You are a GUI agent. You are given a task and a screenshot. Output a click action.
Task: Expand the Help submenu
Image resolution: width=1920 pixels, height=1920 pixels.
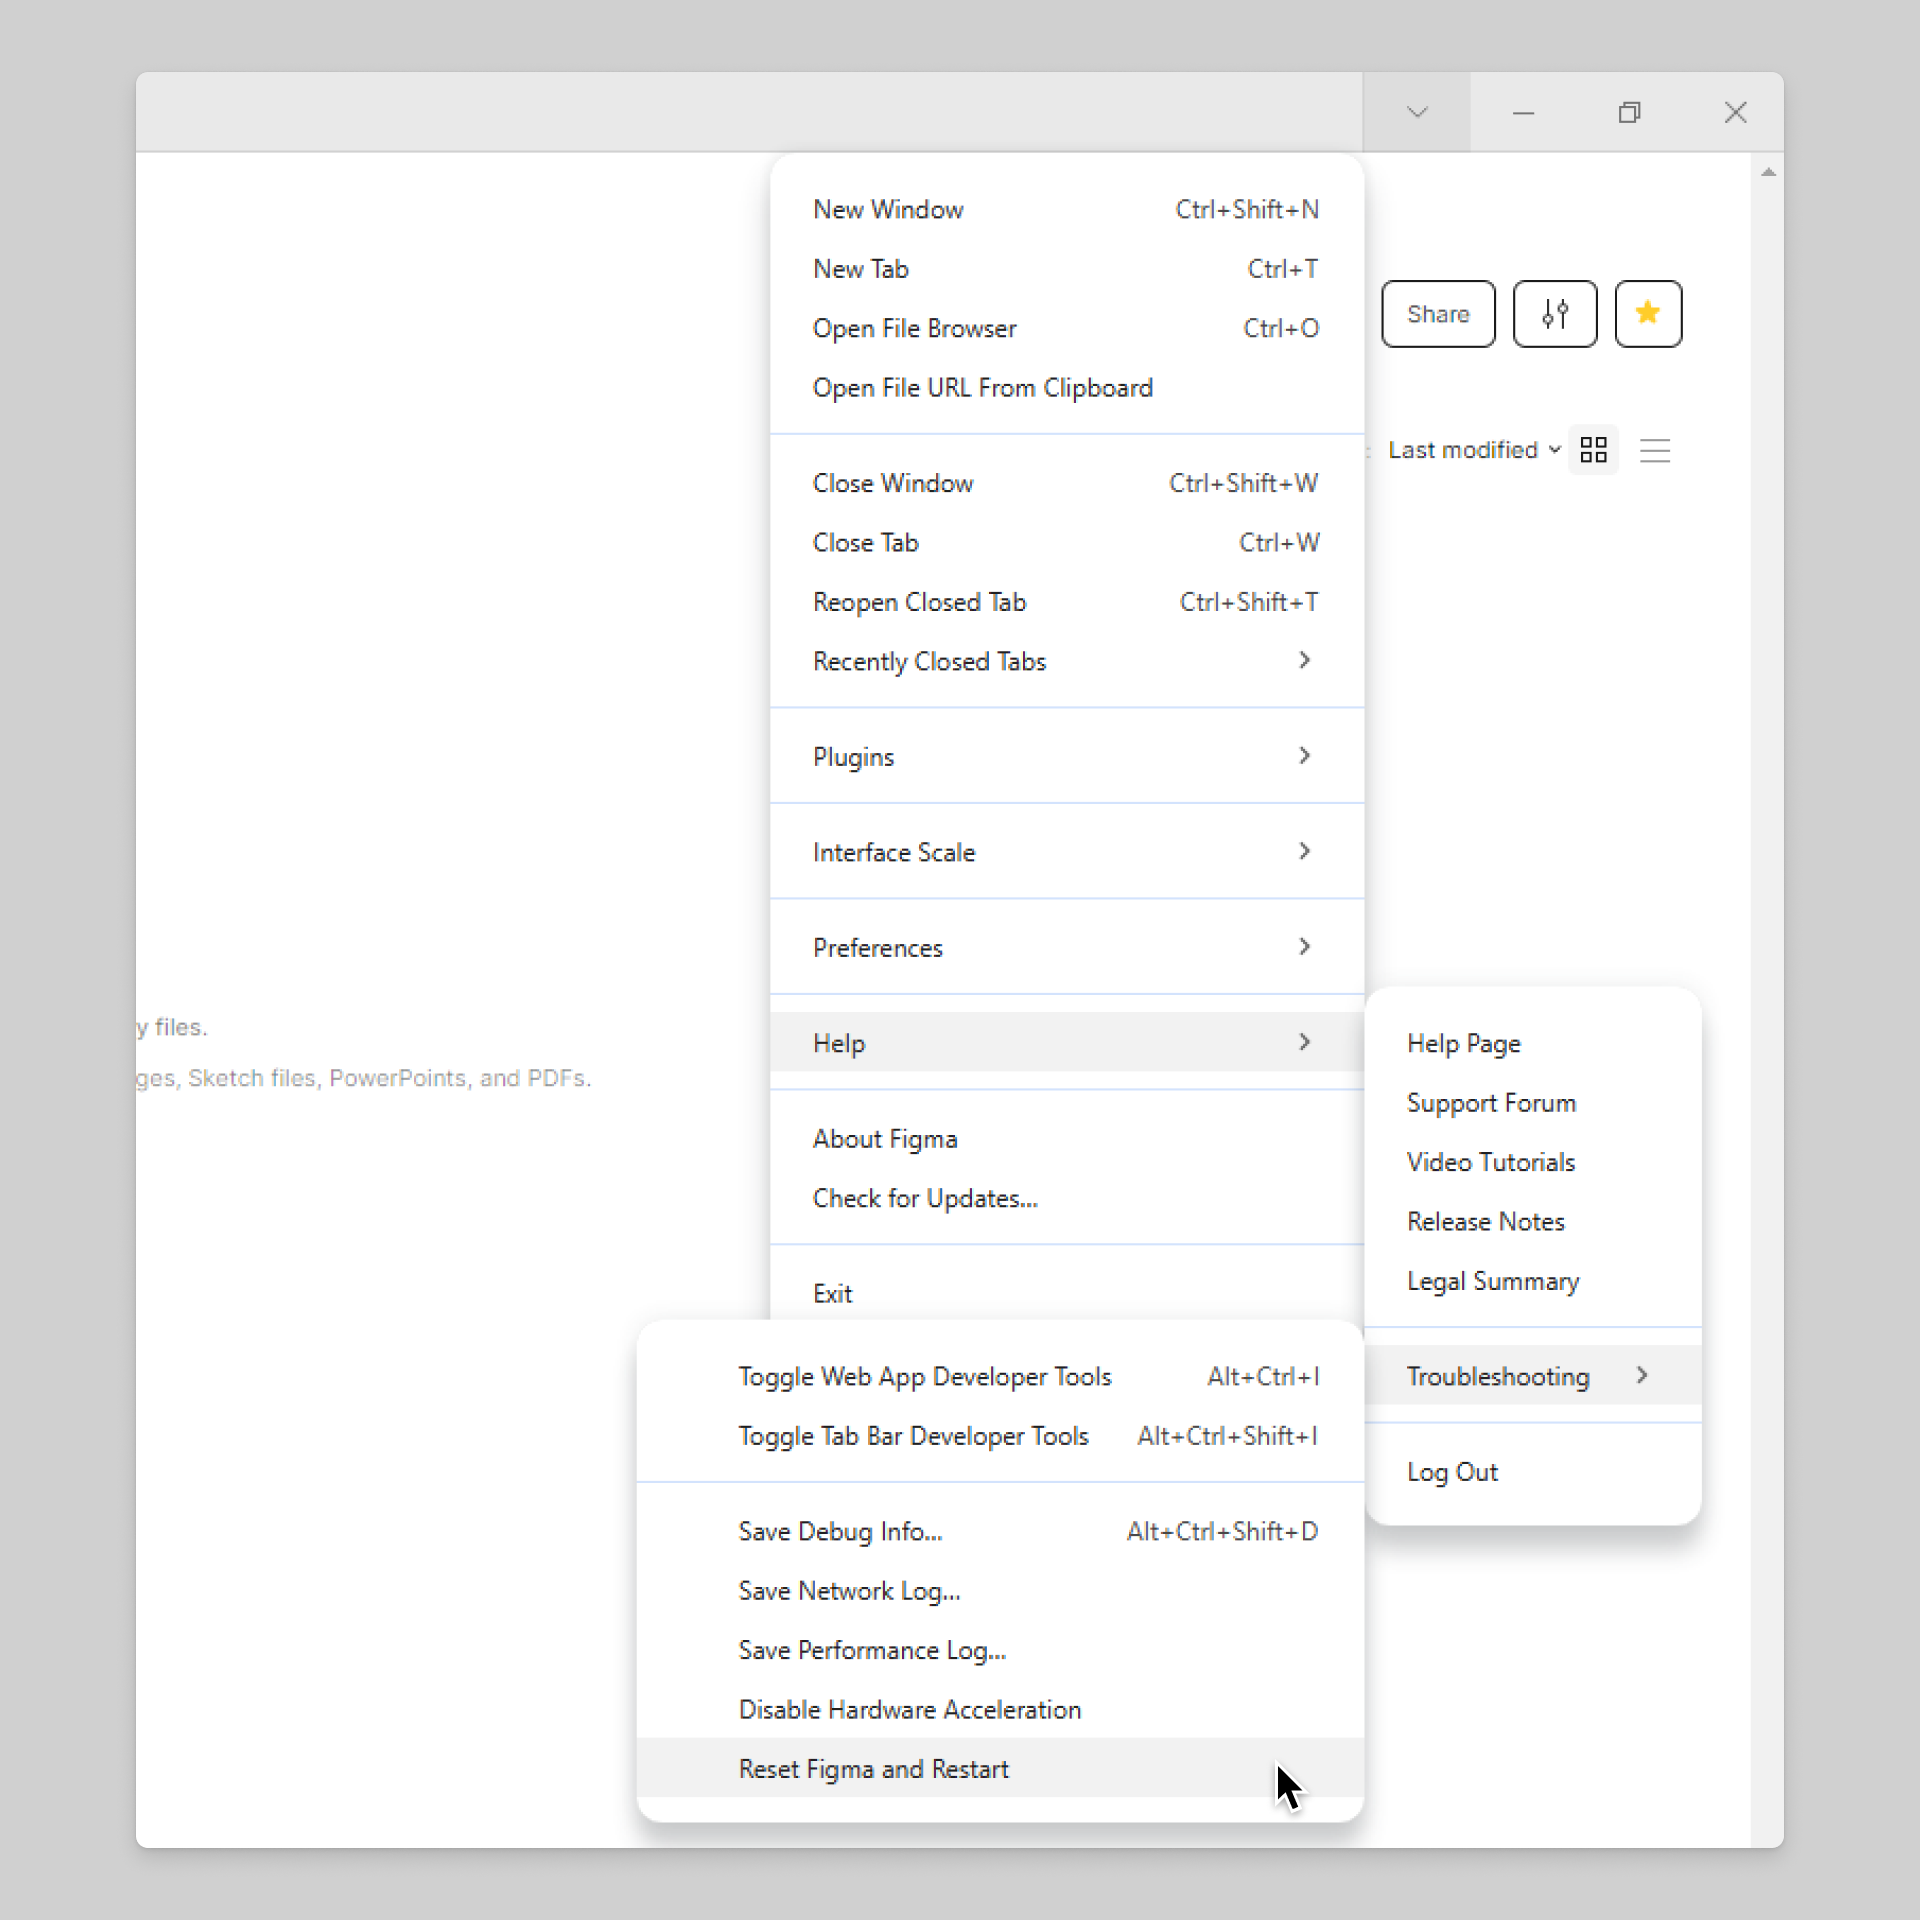tap(1066, 1043)
